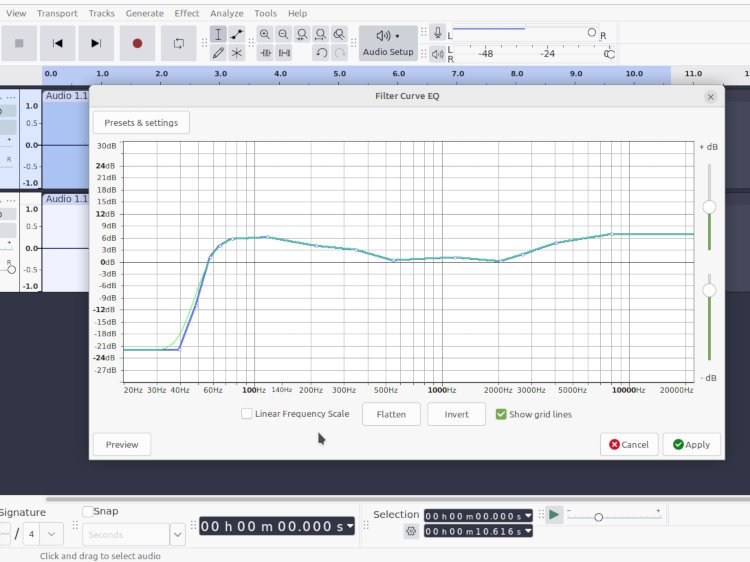Open the Tracks menu
This screenshot has width=750, height=562.
pyautogui.click(x=101, y=13)
